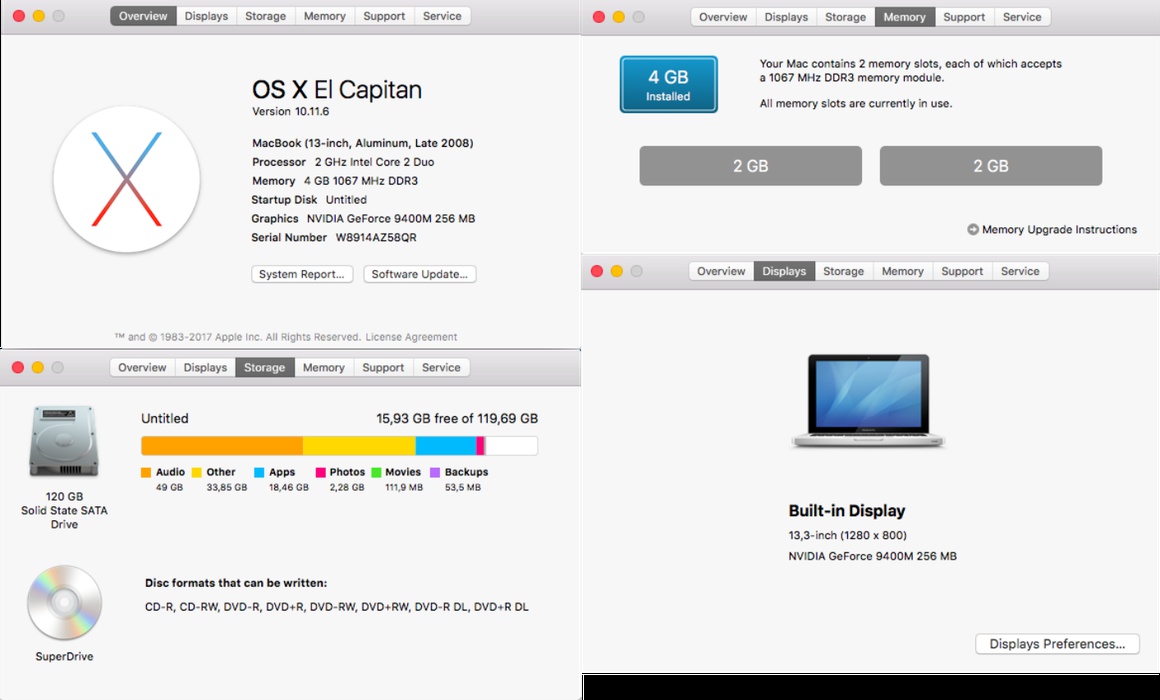Click the 'Built-in Display' heading
Image resolution: width=1160 pixels, height=700 pixels.
coord(847,511)
